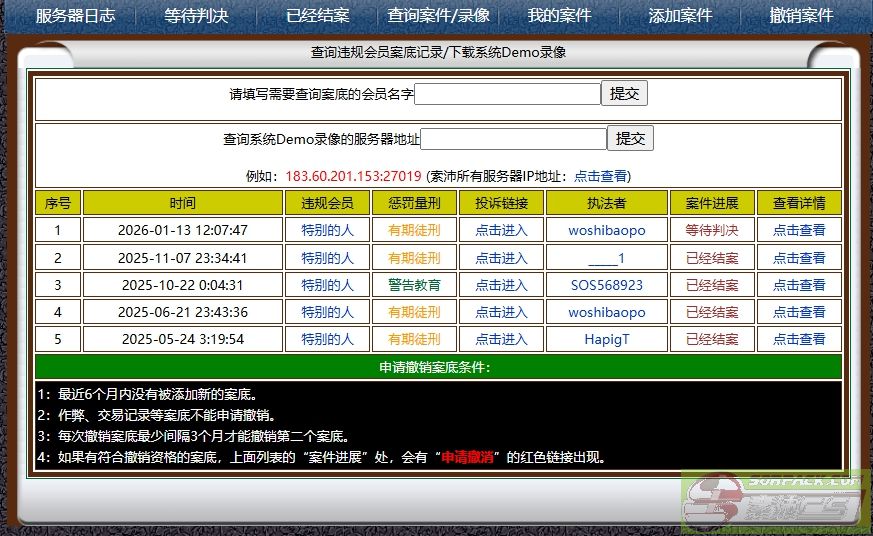Open enforcer HapigT profile link
This screenshot has width=873, height=536.
606,339
